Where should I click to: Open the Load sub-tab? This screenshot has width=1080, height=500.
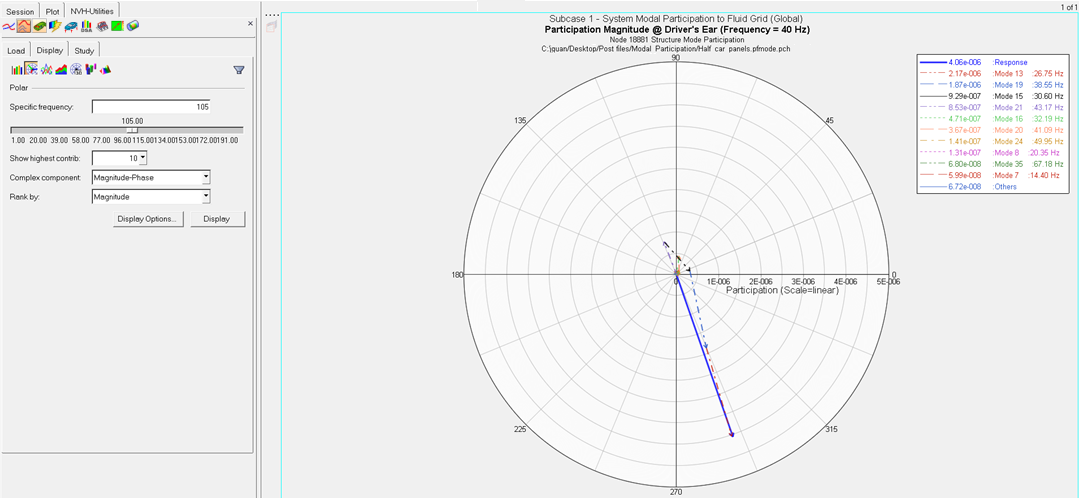pyautogui.click(x=17, y=50)
